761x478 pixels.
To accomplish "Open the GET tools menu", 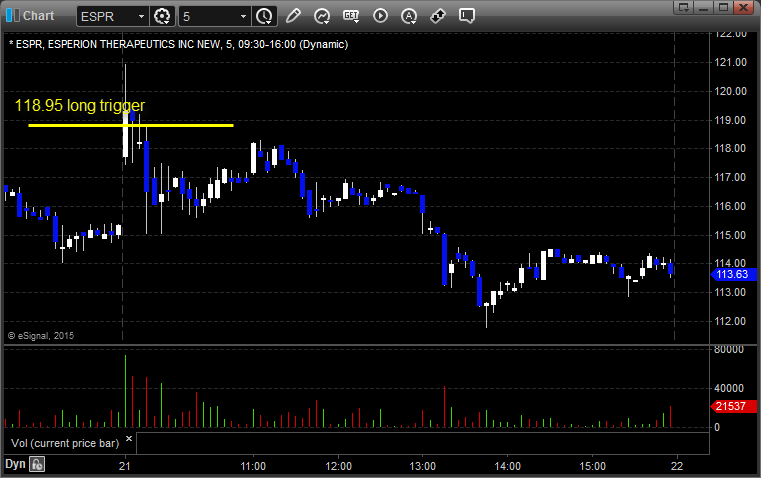I will coord(351,16).
